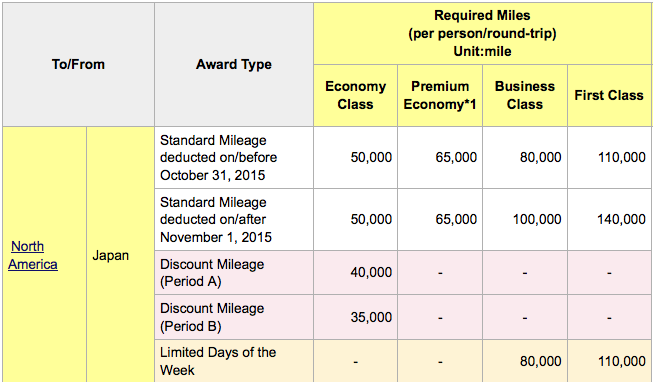This screenshot has width=653, height=382.
Task: Click the To/From header cell
Action: click(x=78, y=65)
